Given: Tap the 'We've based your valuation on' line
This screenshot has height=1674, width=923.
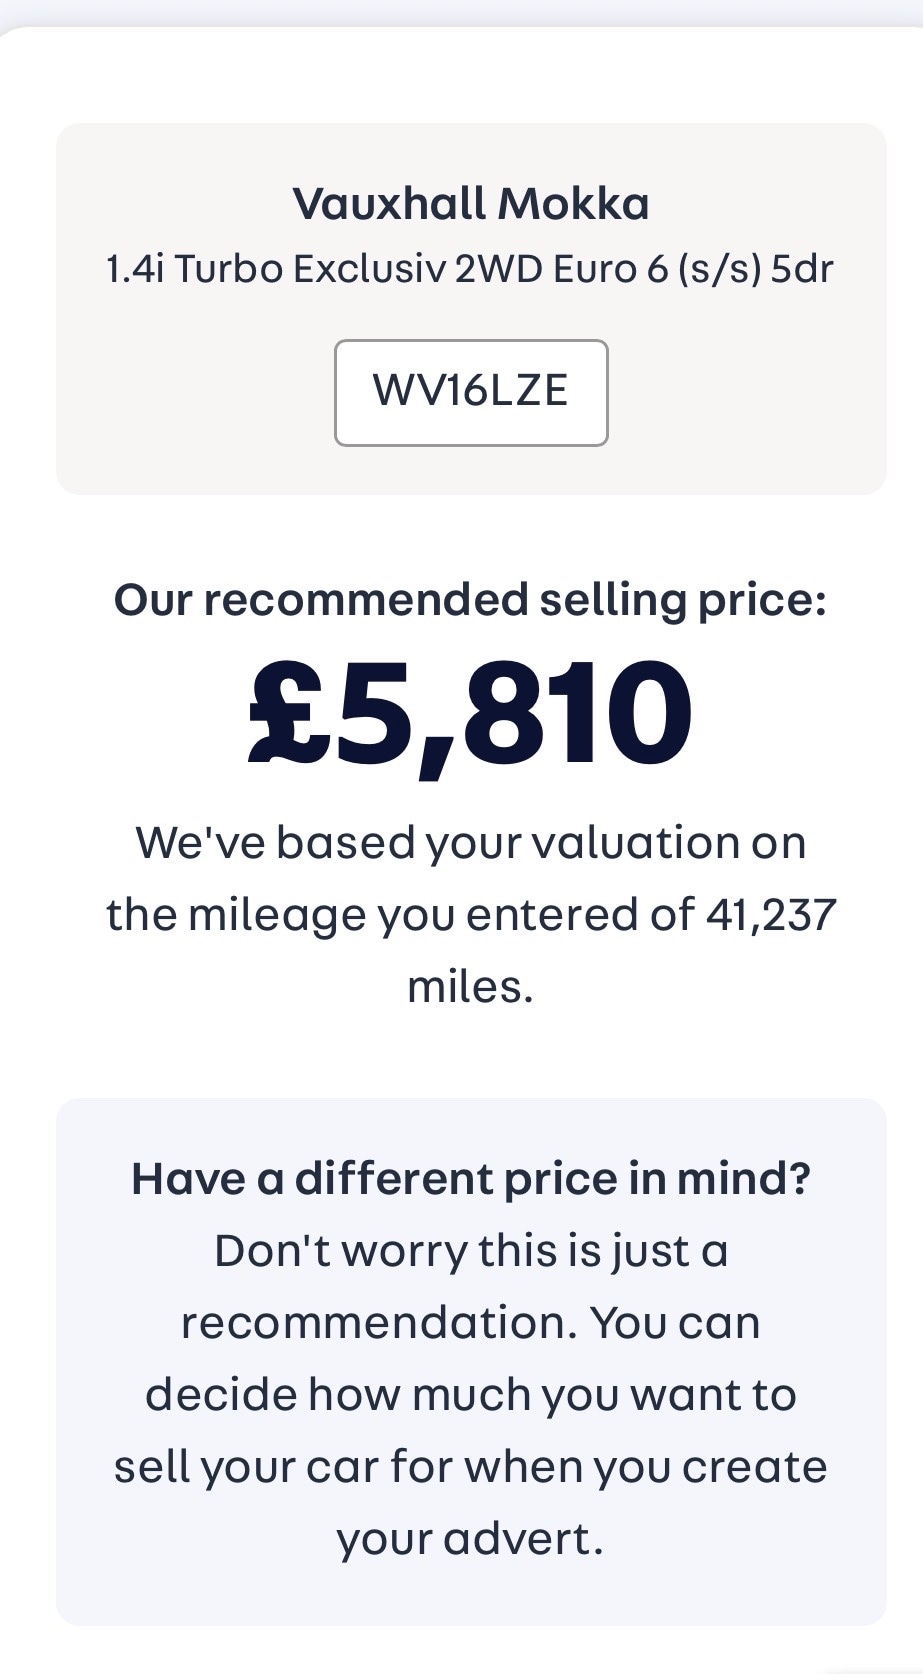Looking at the screenshot, I should [x=470, y=842].
